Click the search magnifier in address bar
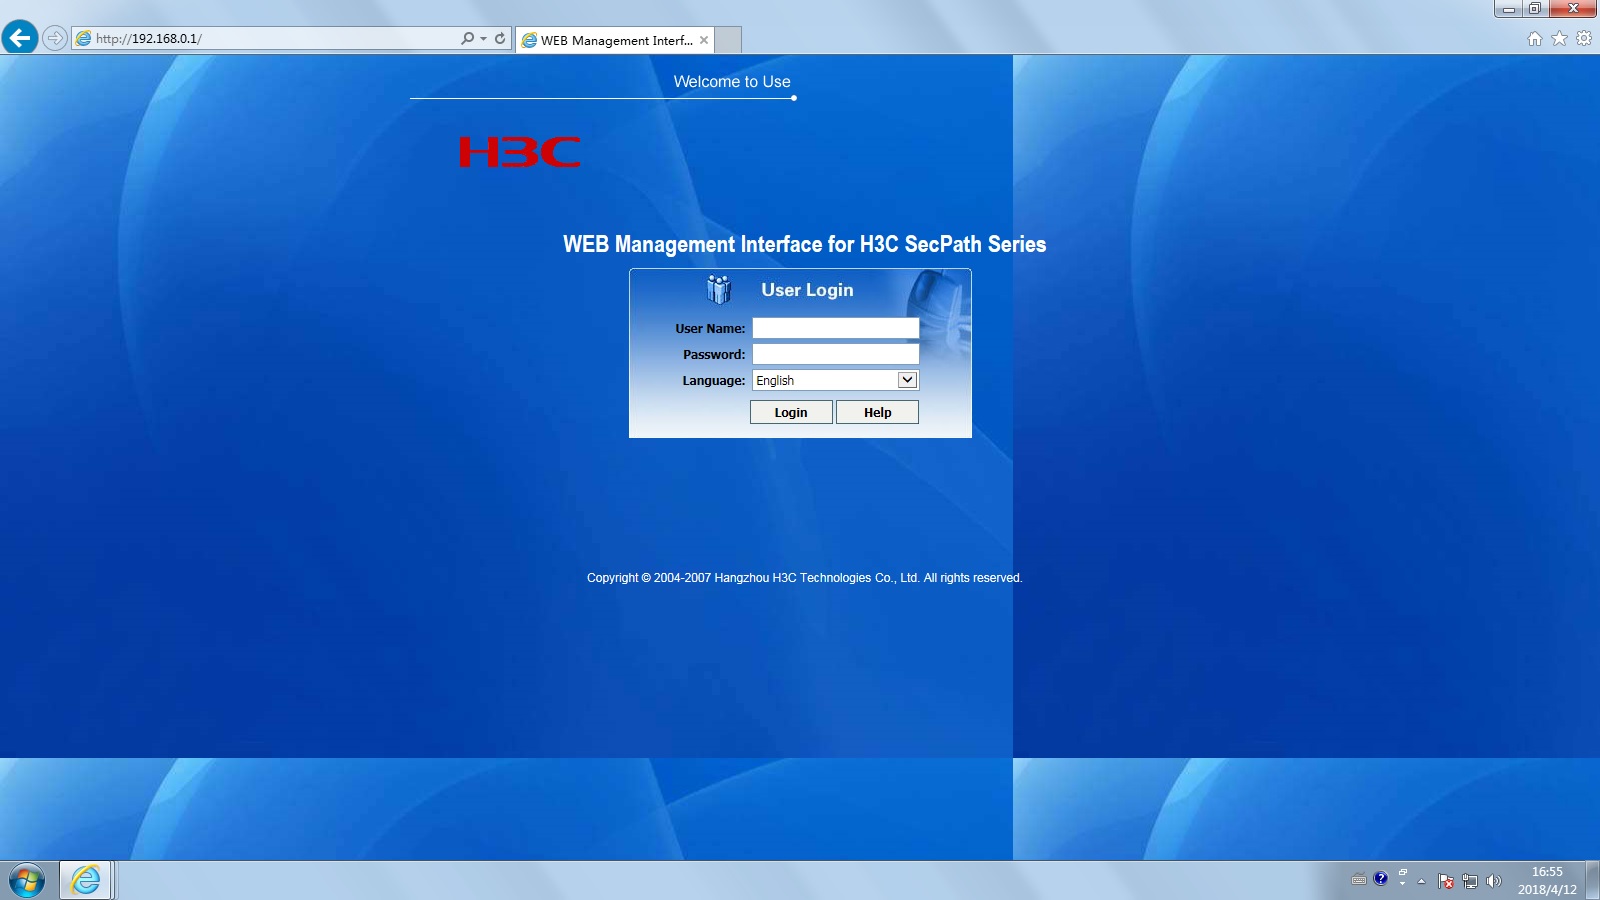Image resolution: width=1600 pixels, height=900 pixels. (467, 38)
